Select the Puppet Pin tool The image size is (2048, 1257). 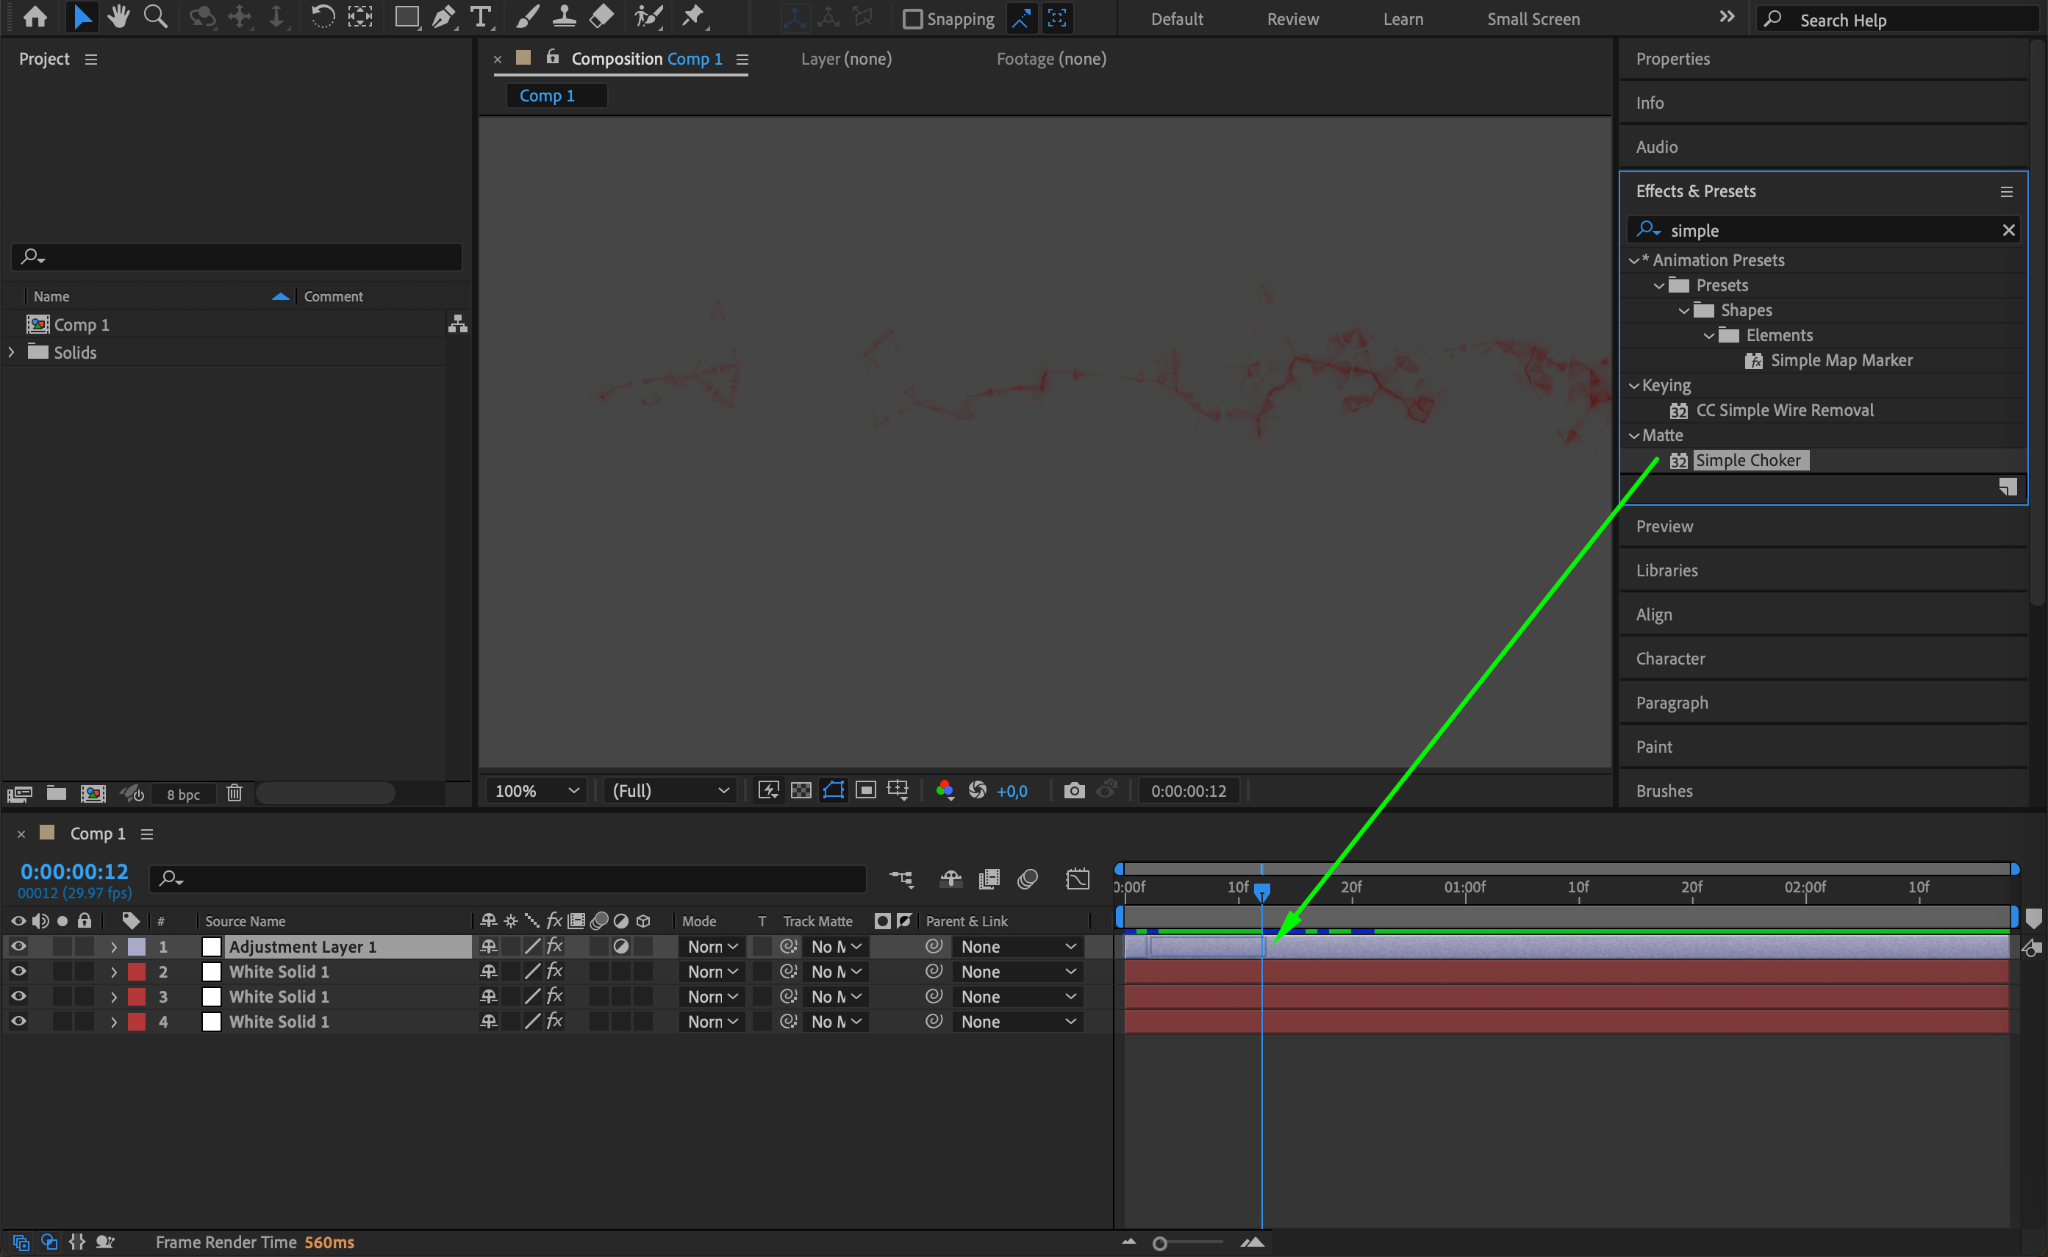692,17
